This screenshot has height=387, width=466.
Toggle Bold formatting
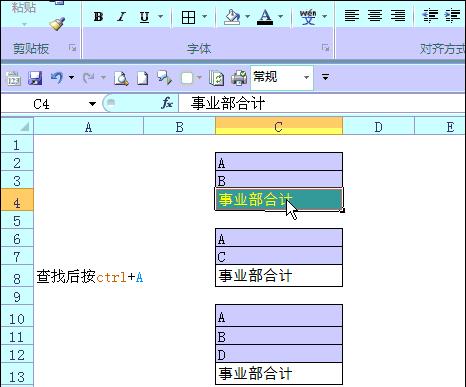98,16
